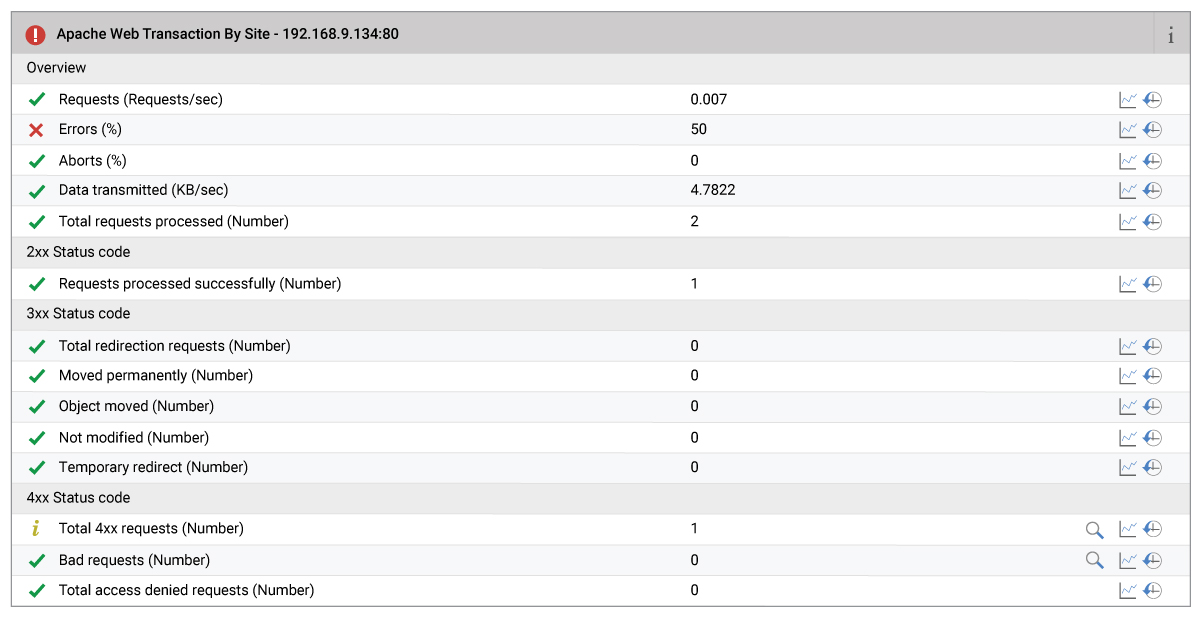Viewport: 1200px width, 618px height.
Task: Click the red X status for Errors (%)
Action: (36, 129)
